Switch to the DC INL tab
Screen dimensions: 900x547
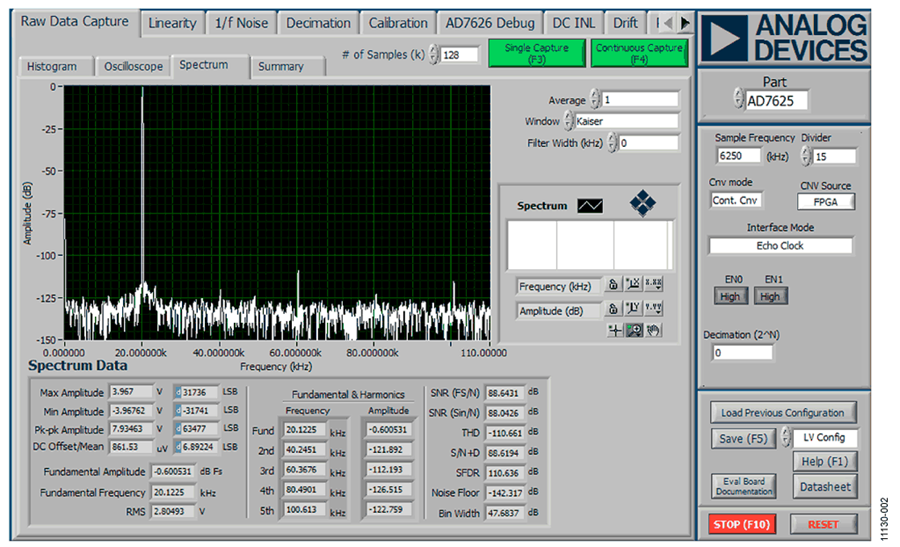pyautogui.click(x=573, y=24)
